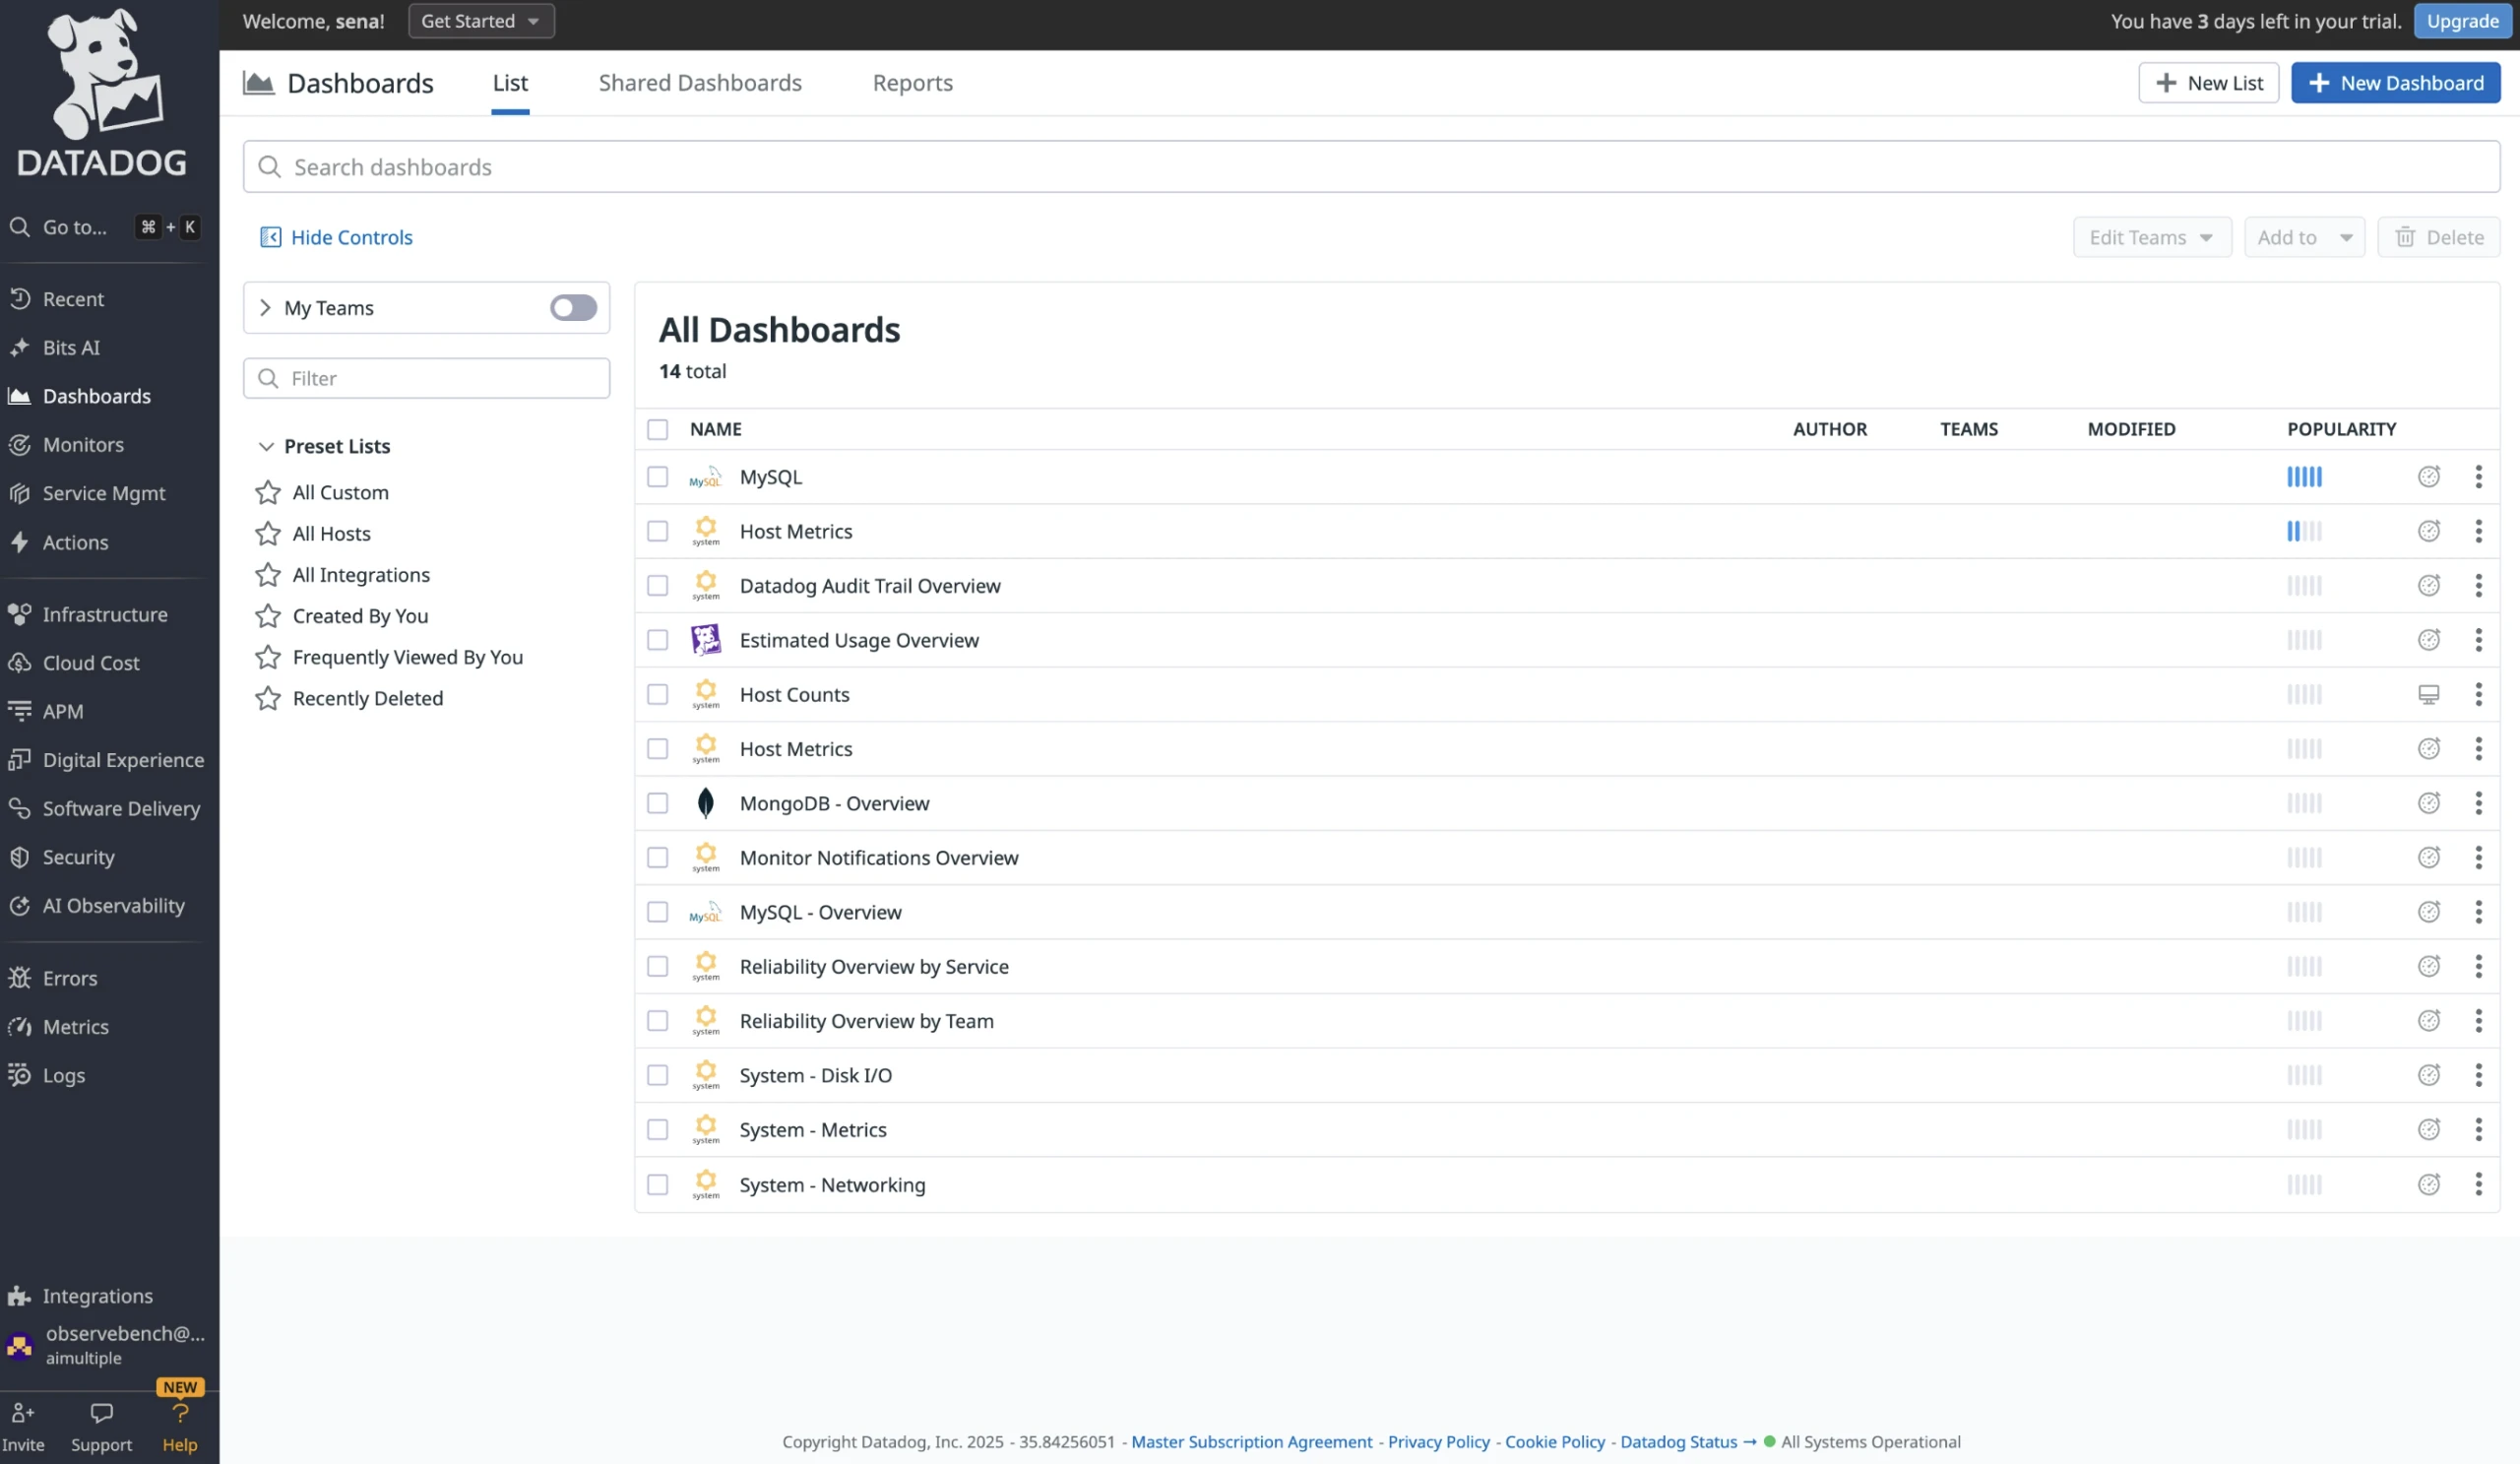Check Host Counts checkbox
This screenshot has width=2520, height=1464.
coord(657,694)
